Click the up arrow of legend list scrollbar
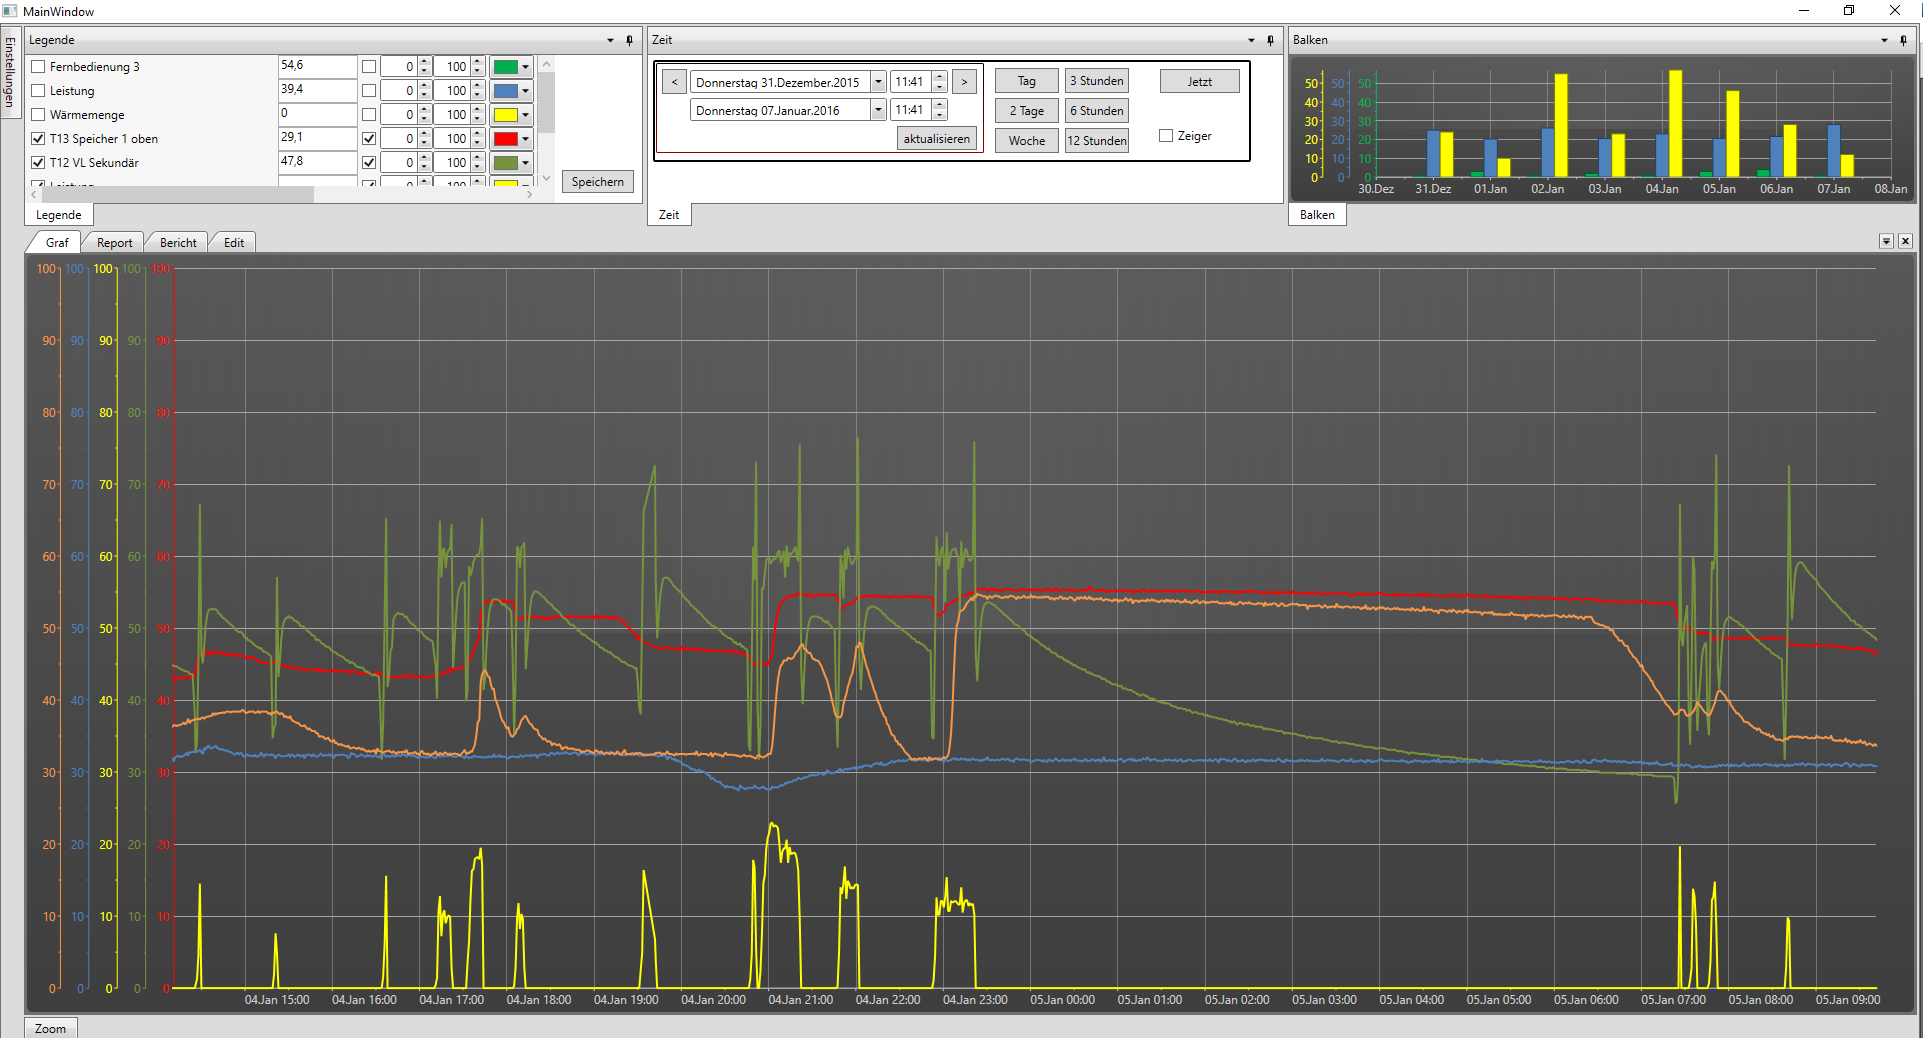 point(546,64)
